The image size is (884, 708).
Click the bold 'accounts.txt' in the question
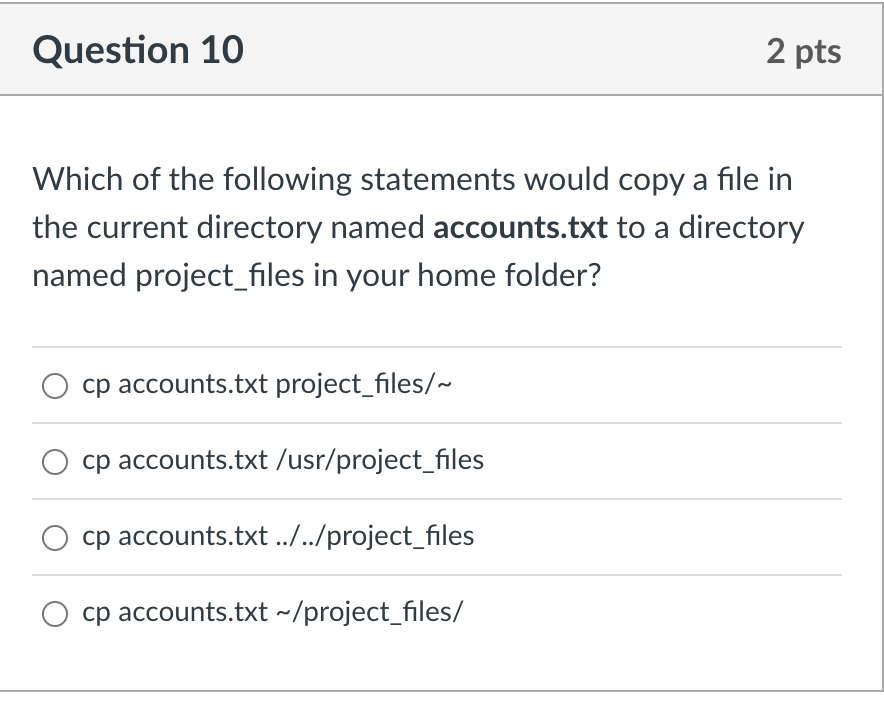tap(520, 228)
